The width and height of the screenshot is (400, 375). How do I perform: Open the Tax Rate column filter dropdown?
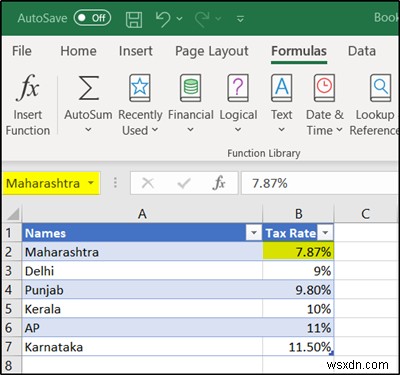(326, 233)
